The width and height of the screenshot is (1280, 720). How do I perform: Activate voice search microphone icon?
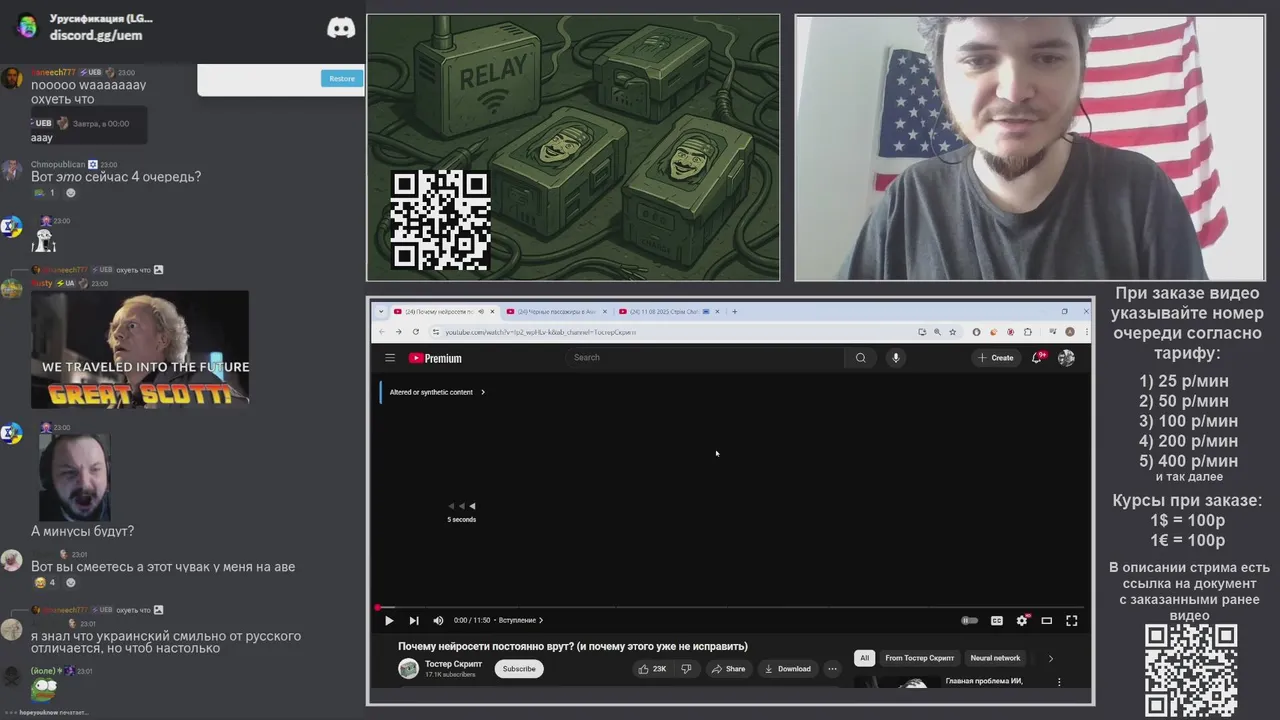click(x=896, y=358)
